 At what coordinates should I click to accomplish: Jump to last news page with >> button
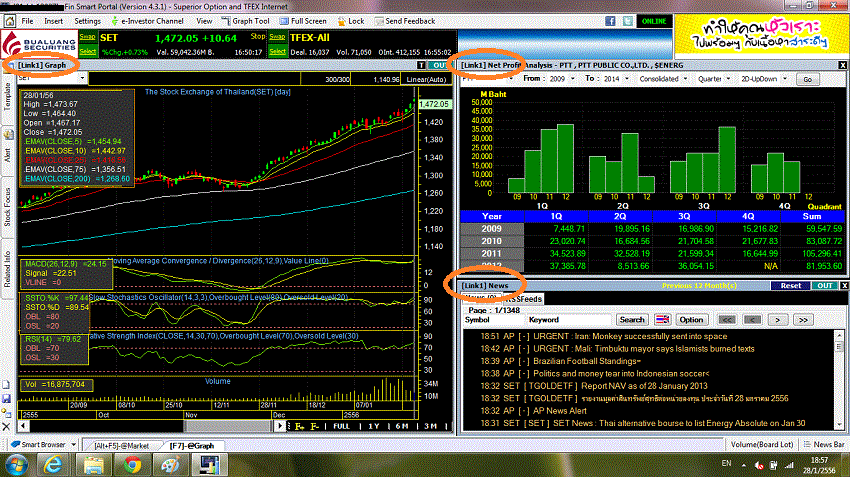[x=803, y=320]
